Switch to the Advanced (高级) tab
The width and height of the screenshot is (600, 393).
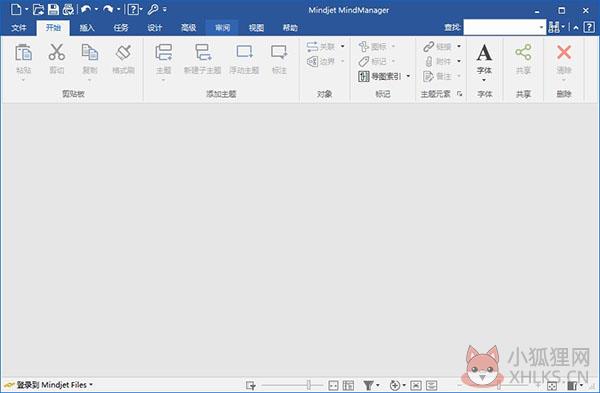click(188, 28)
